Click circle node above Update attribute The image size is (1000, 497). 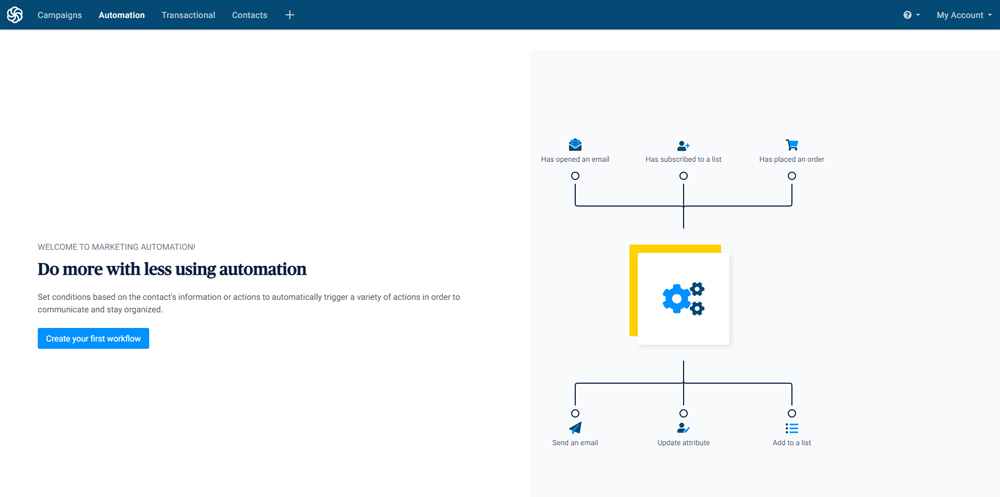(683, 413)
